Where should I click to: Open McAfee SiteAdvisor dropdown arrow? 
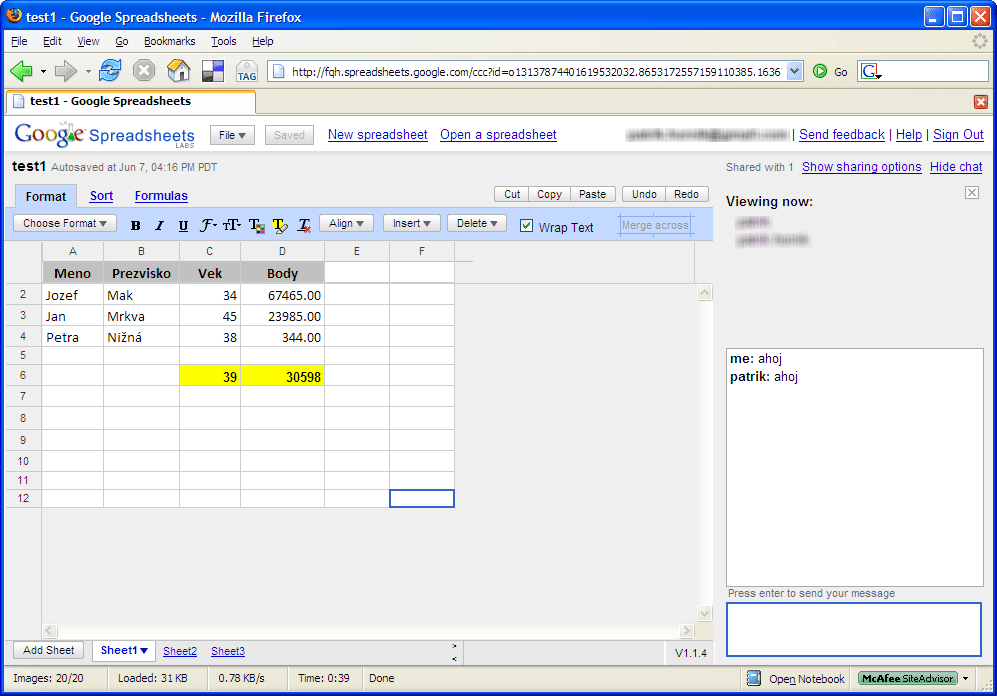(x=965, y=678)
